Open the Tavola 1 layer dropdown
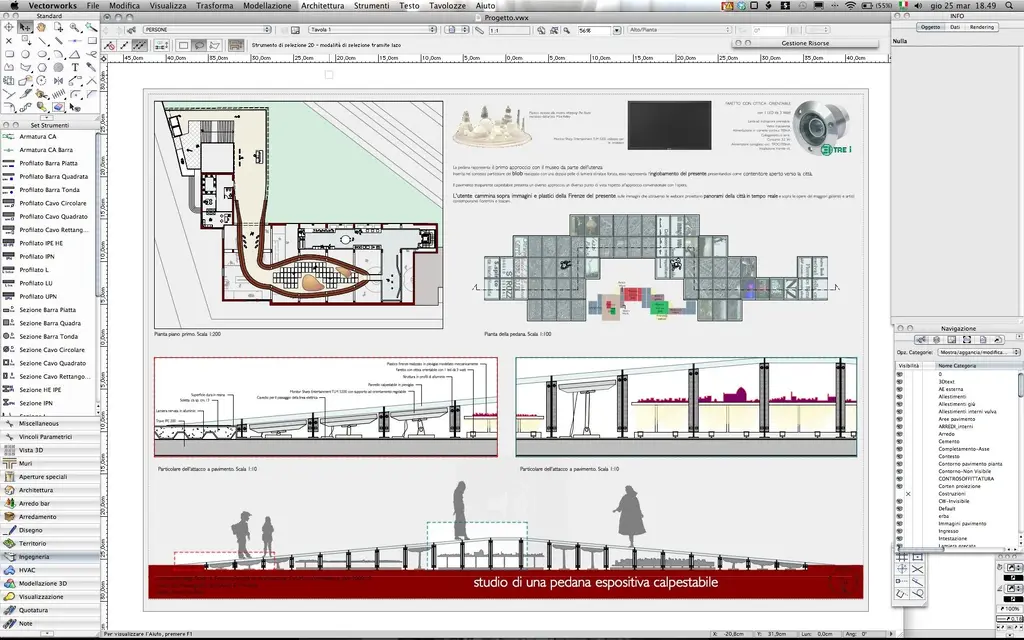This screenshot has height=640, width=1024. tap(372, 30)
